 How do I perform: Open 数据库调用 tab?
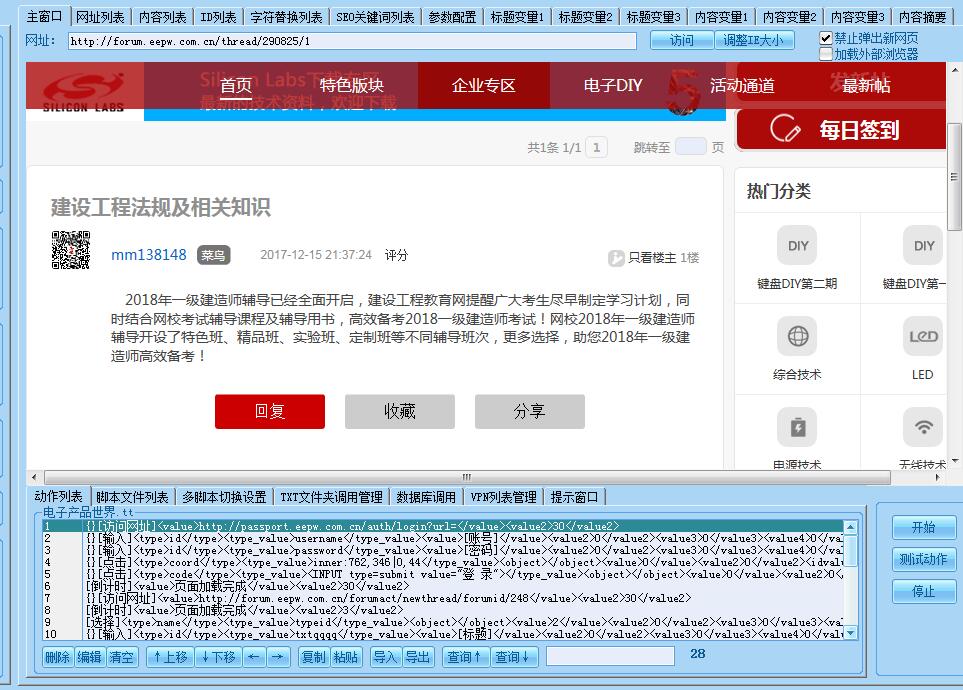(426, 497)
